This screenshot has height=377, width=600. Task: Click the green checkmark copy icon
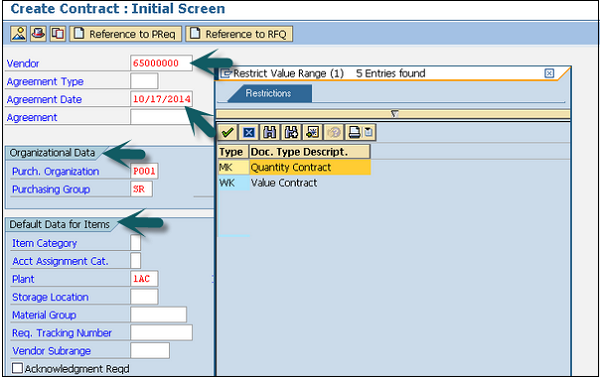[x=228, y=132]
